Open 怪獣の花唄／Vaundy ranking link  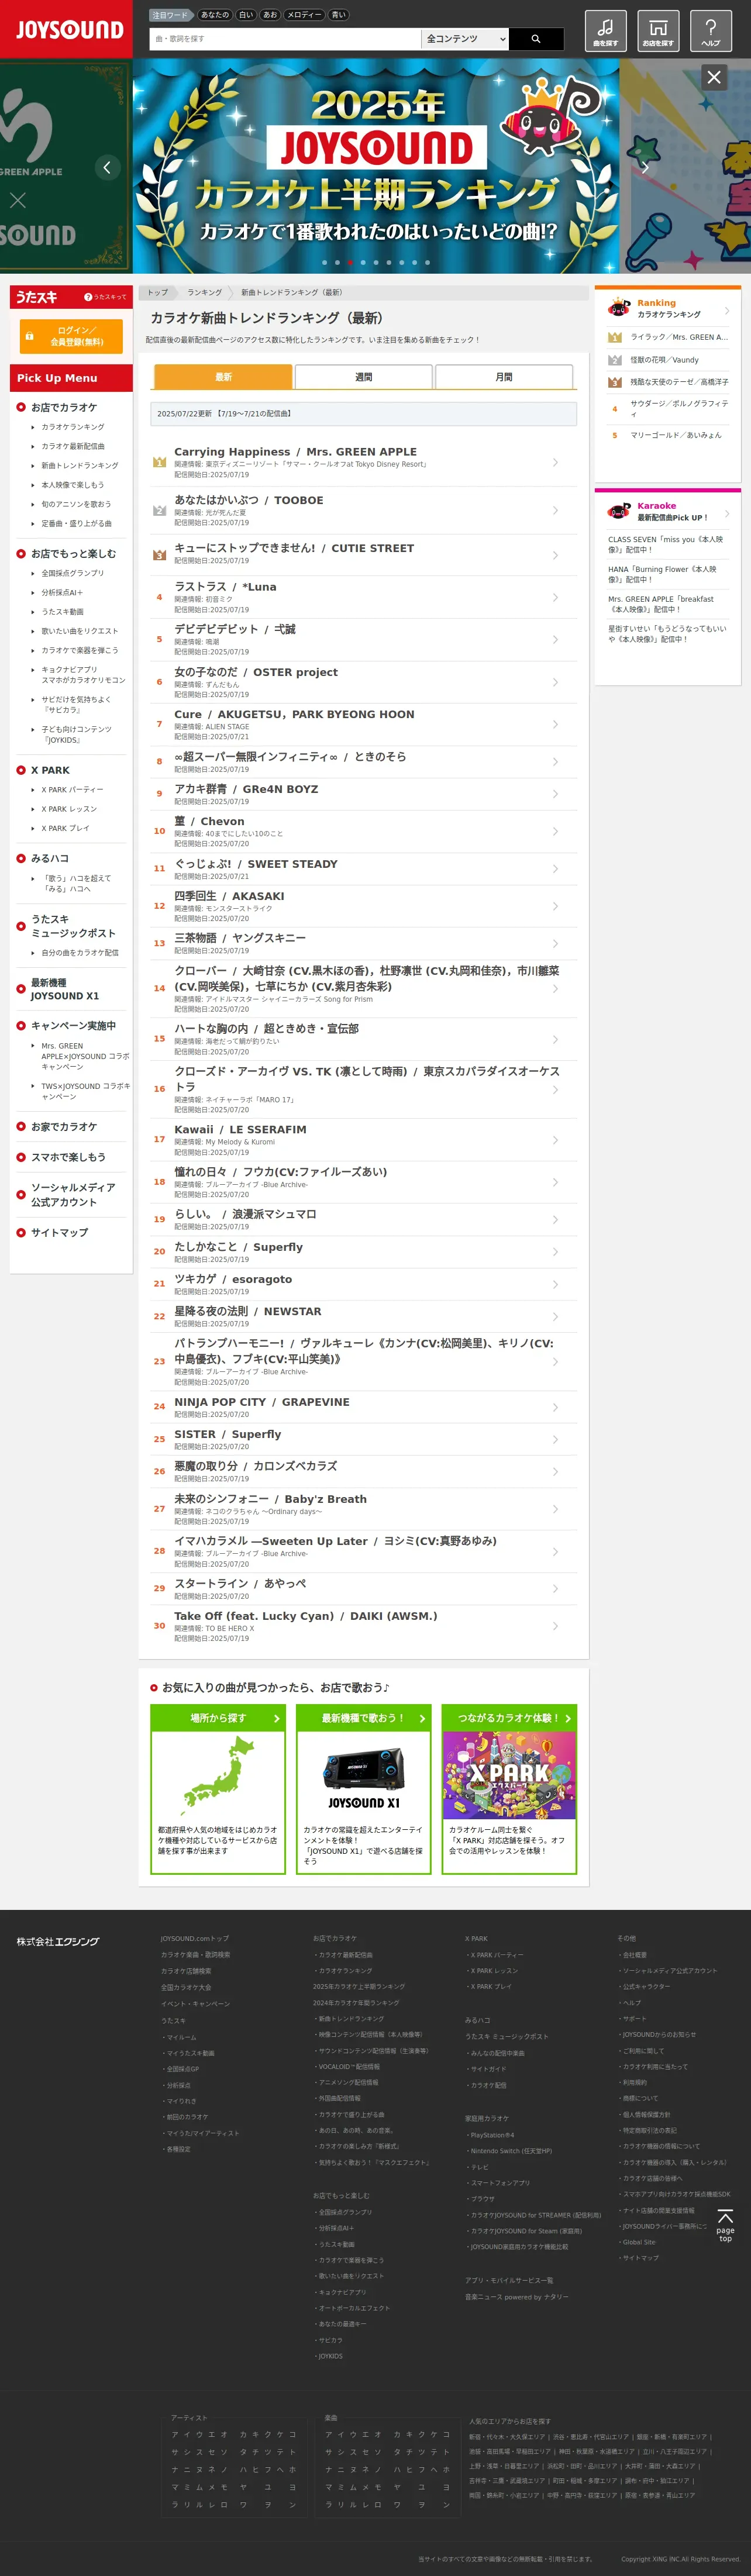664,360
